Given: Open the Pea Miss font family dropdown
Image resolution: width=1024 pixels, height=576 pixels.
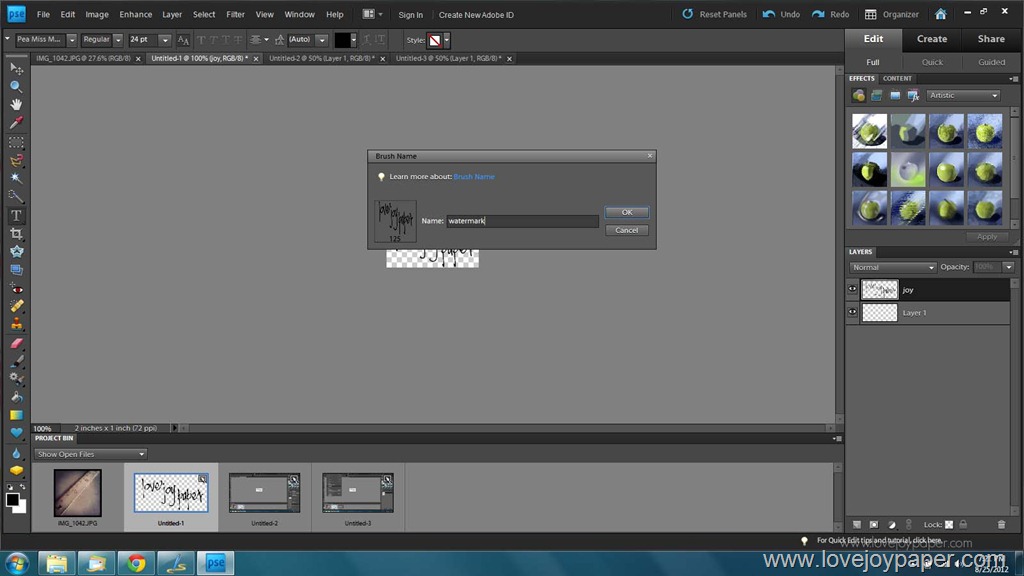Looking at the screenshot, I should point(72,40).
